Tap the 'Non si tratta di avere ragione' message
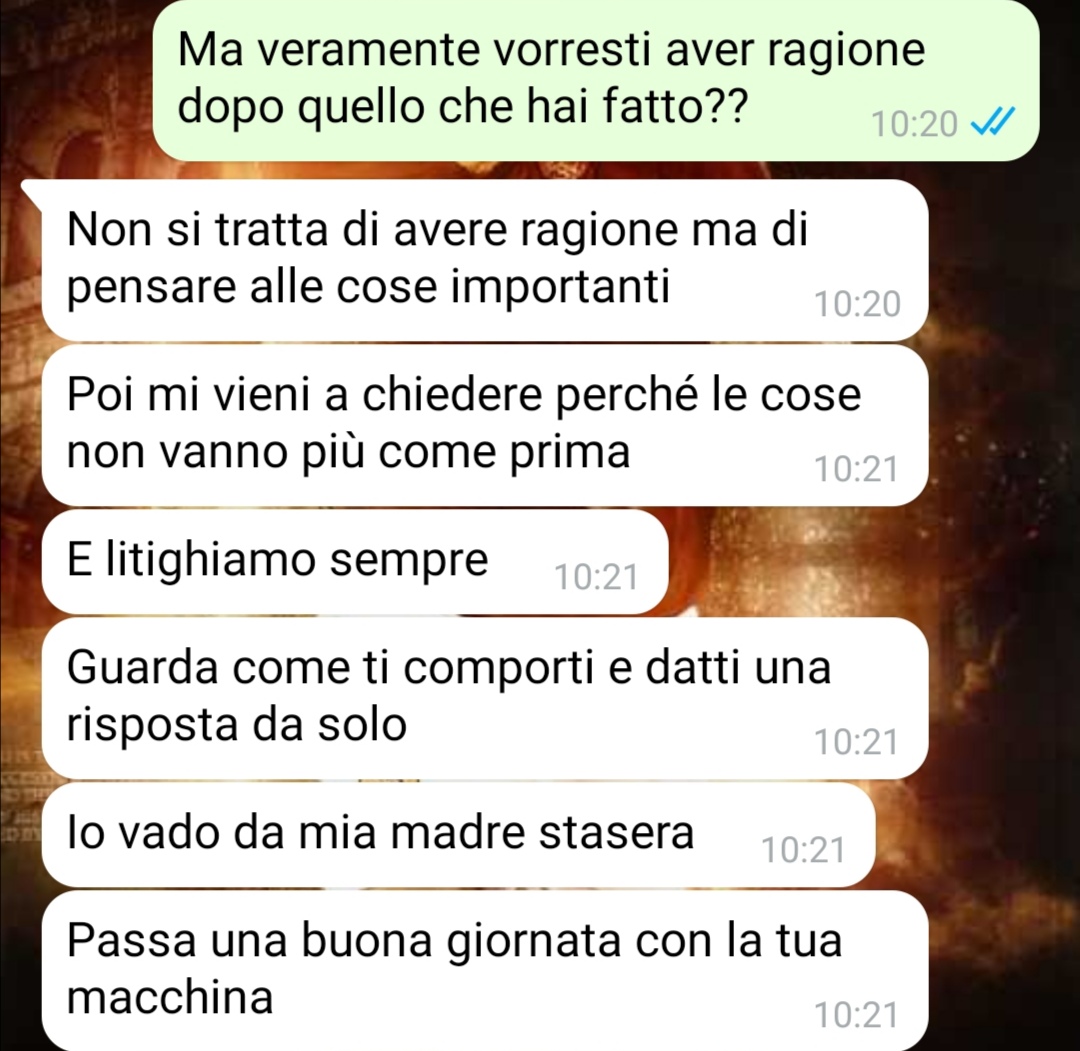 [485, 260]
